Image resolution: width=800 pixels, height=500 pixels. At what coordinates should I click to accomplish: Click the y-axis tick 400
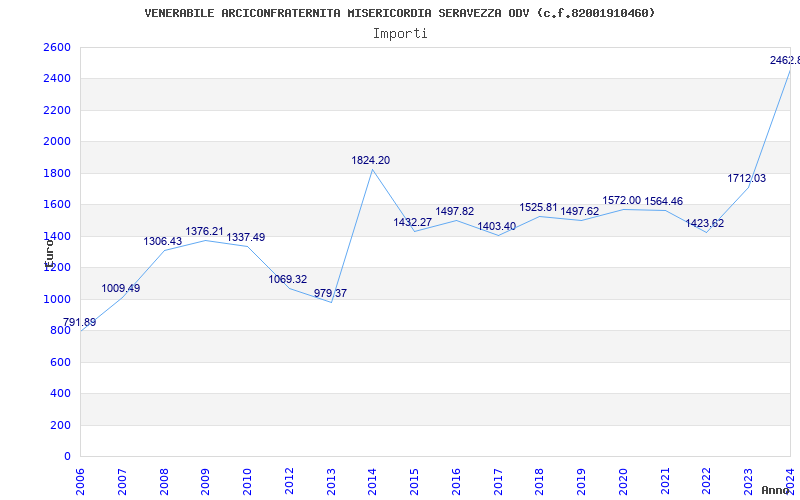coord(60,394)
